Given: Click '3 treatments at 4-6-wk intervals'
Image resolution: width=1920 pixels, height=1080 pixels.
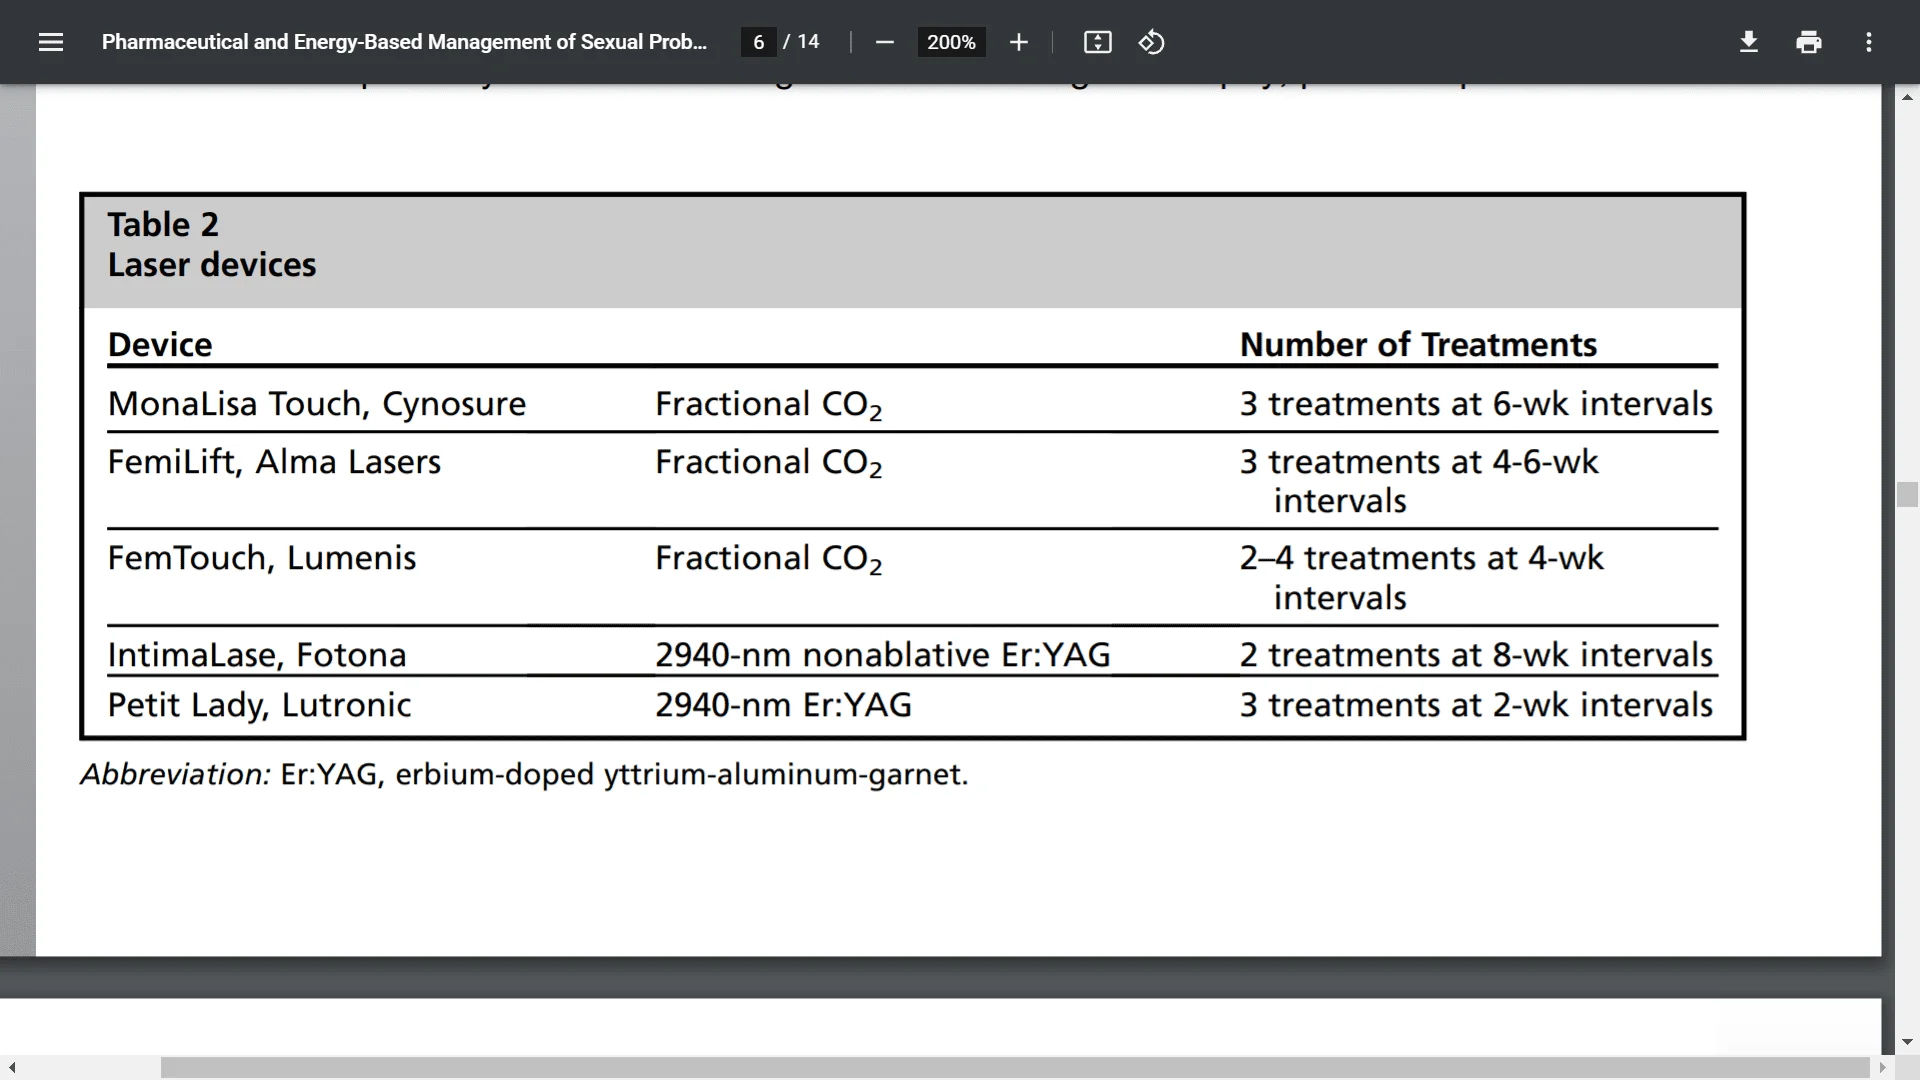Looking at the screenshot, I should (1419, 481).
